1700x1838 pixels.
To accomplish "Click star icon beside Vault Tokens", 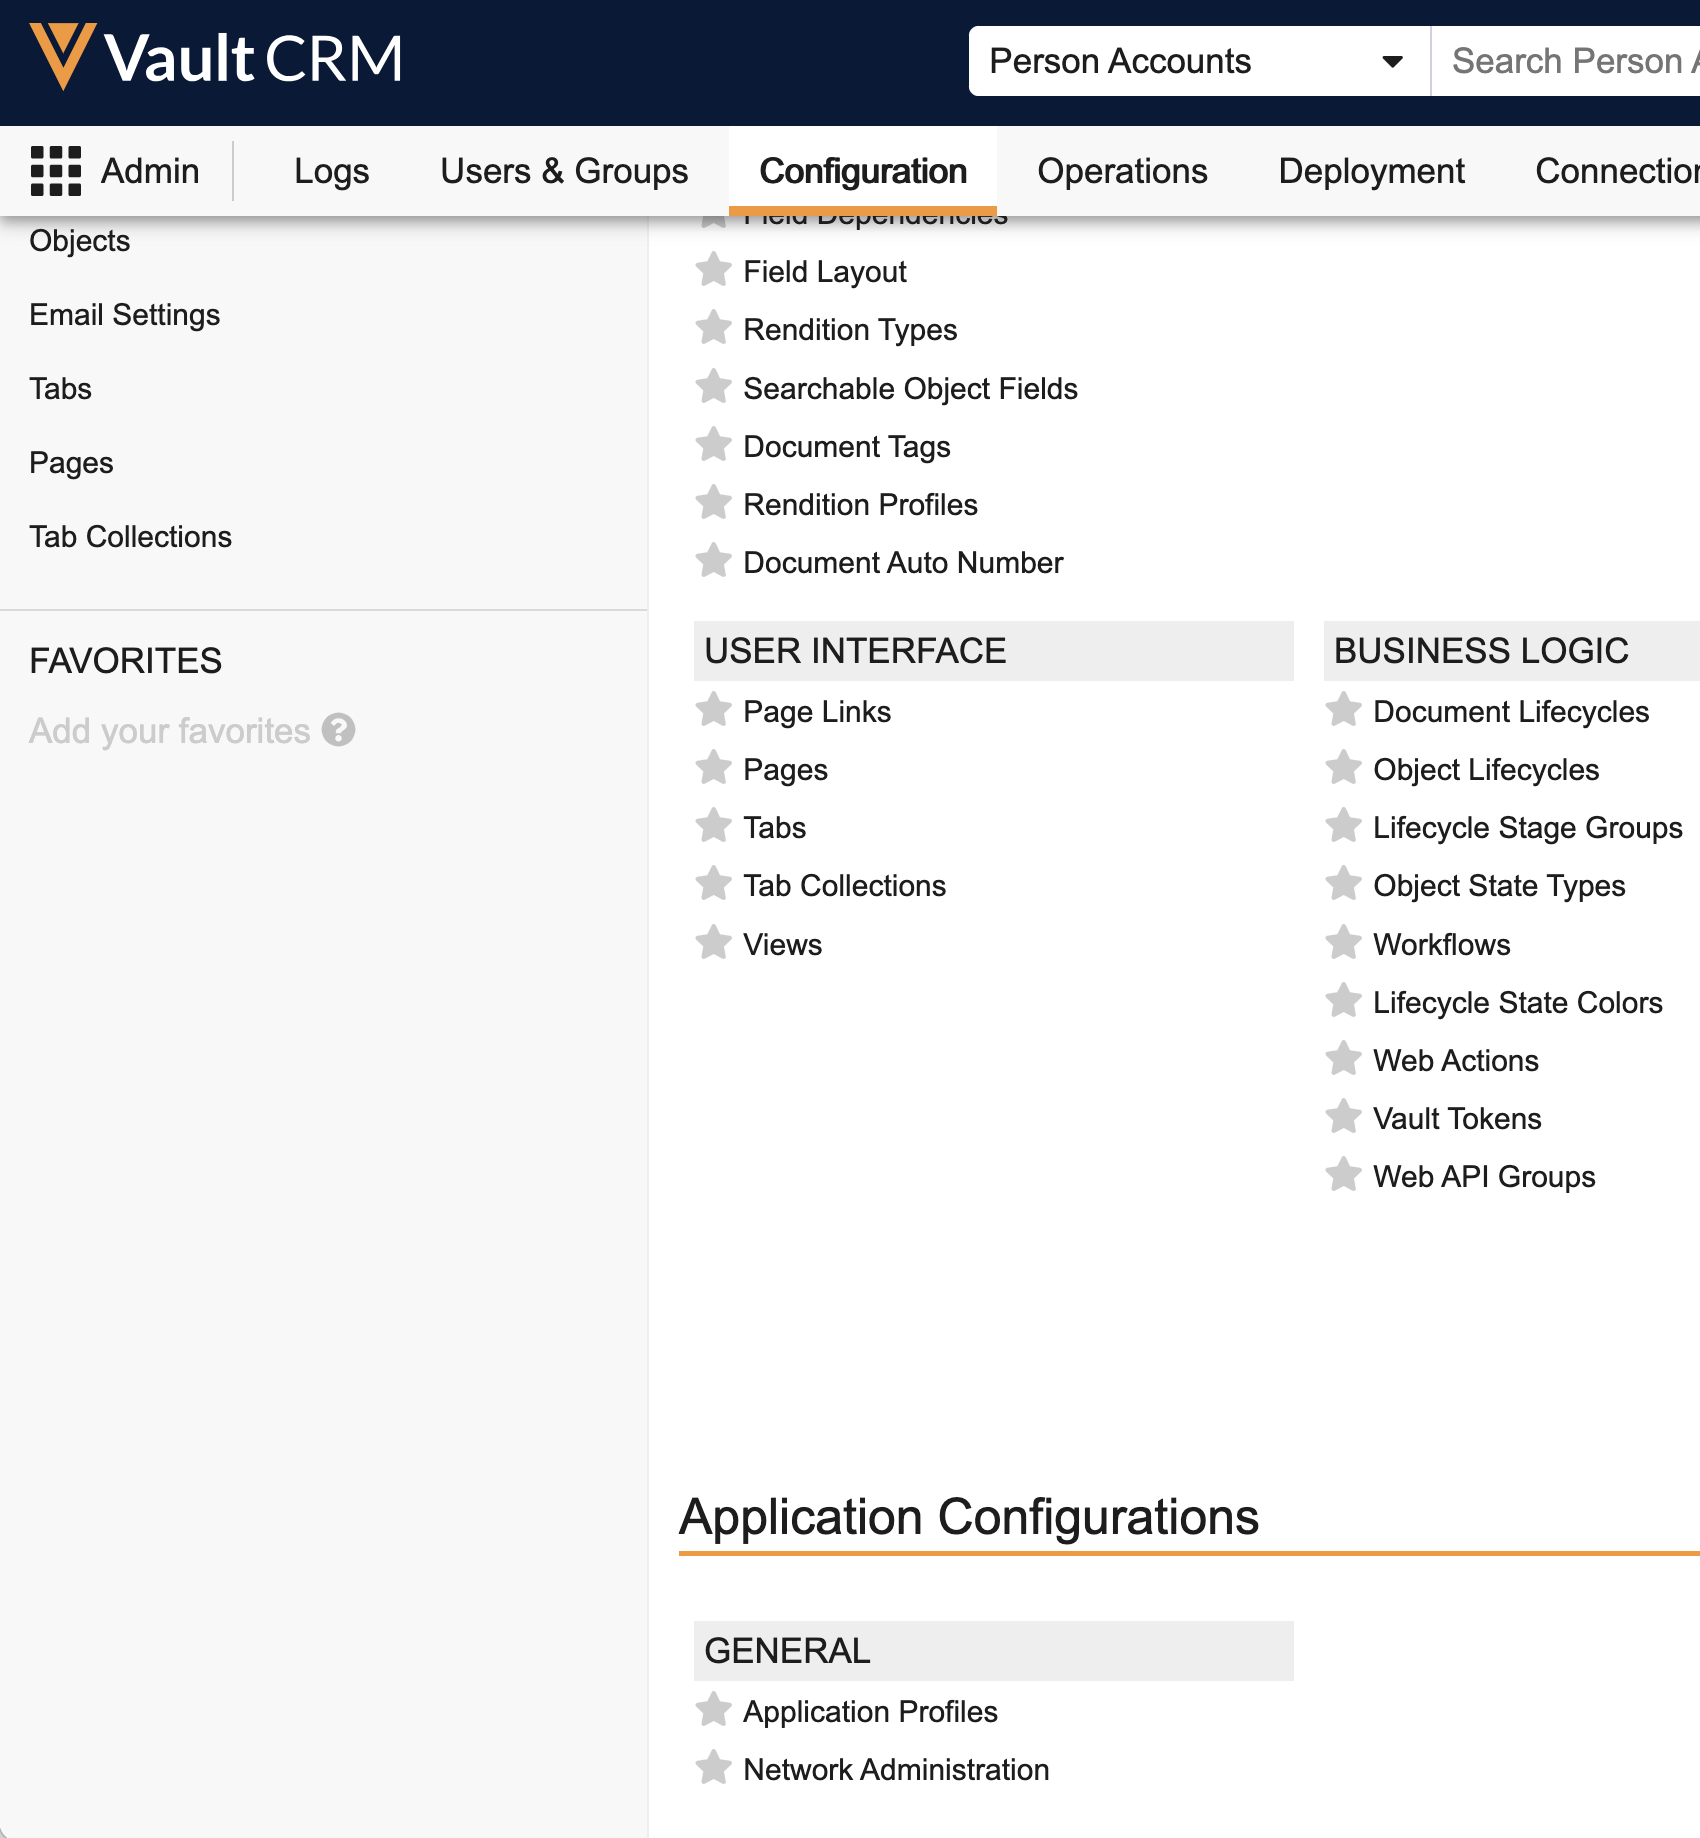I will [x=1343, y=1117].
